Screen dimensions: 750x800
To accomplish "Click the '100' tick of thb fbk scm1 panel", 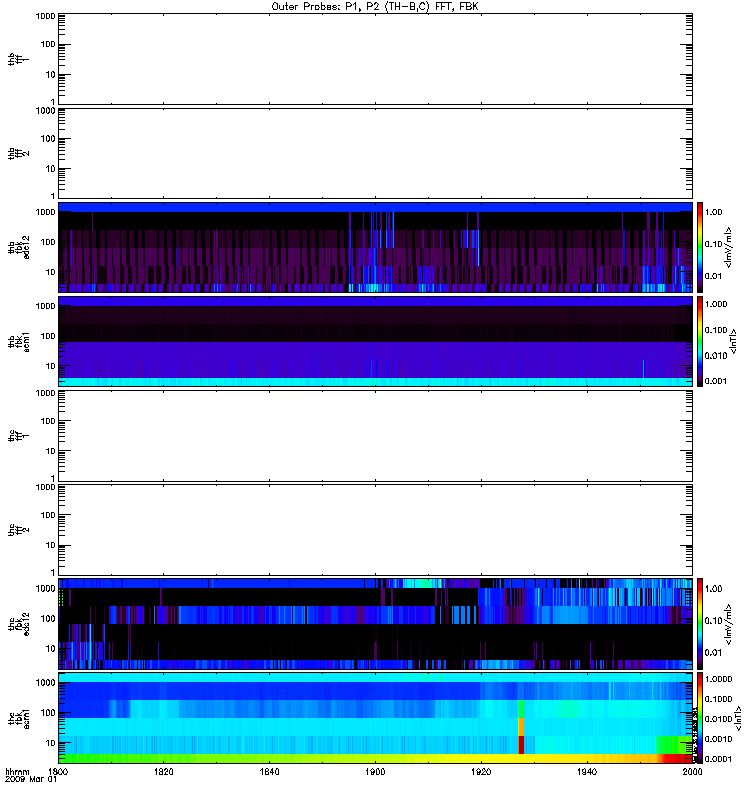I will coord(48,336).
